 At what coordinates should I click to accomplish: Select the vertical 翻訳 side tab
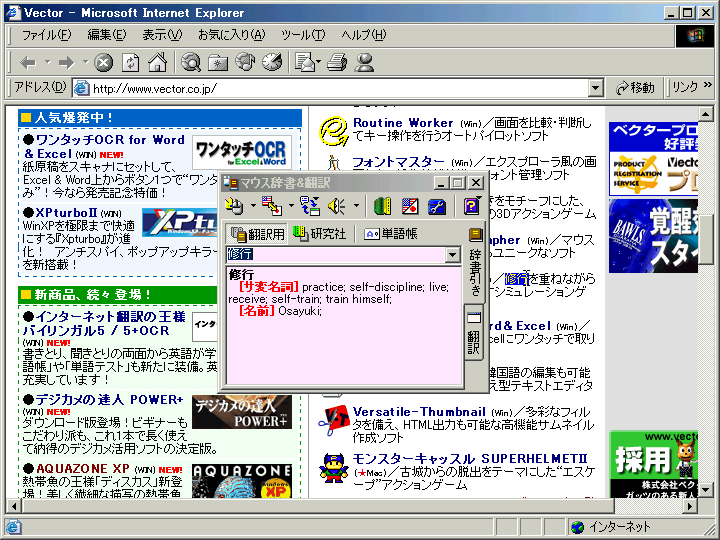474,333
